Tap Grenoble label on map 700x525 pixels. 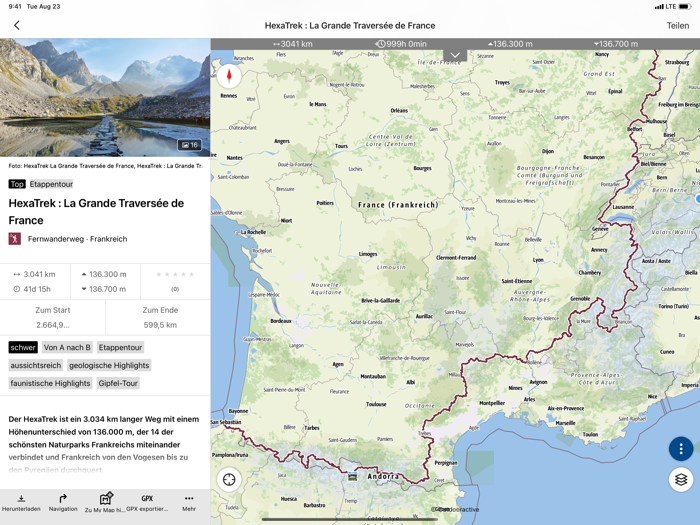click(580, 299)
